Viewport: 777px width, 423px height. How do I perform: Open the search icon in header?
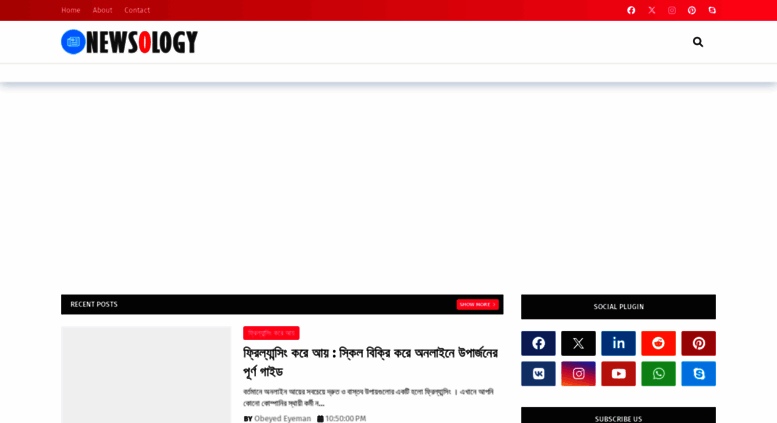click(x=698, y=42)
